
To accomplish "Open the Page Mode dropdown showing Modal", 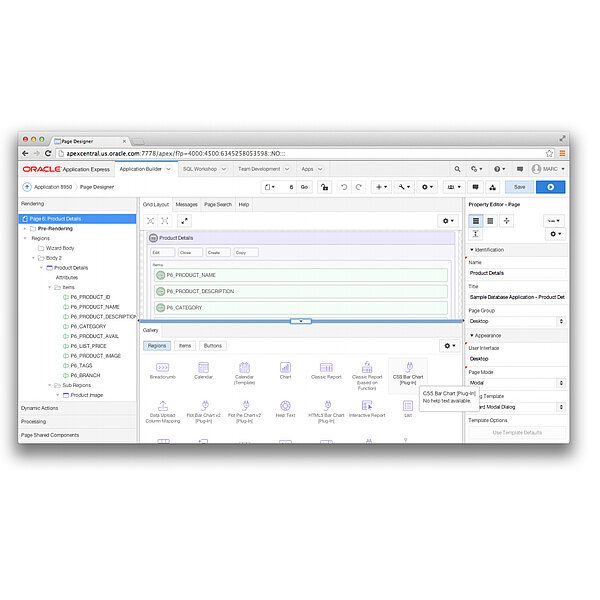I will [x=516, y=382].
